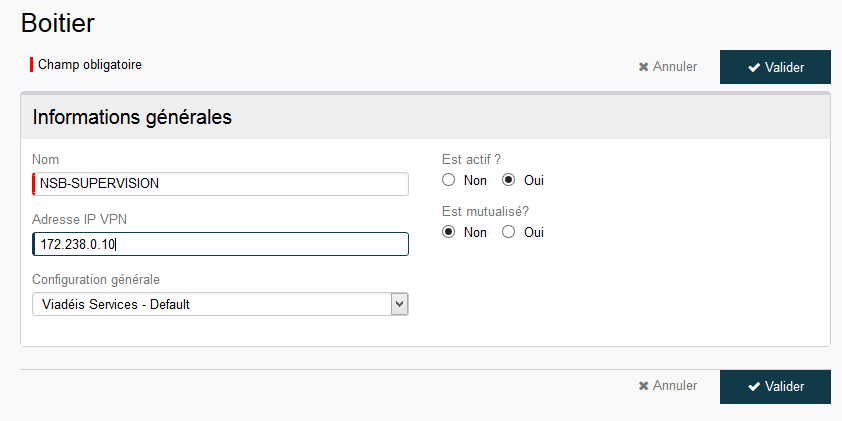Focus the Nom field containing NSB-SUPERVISION
This screenshot has width=842, height=421.
[220, 184]
